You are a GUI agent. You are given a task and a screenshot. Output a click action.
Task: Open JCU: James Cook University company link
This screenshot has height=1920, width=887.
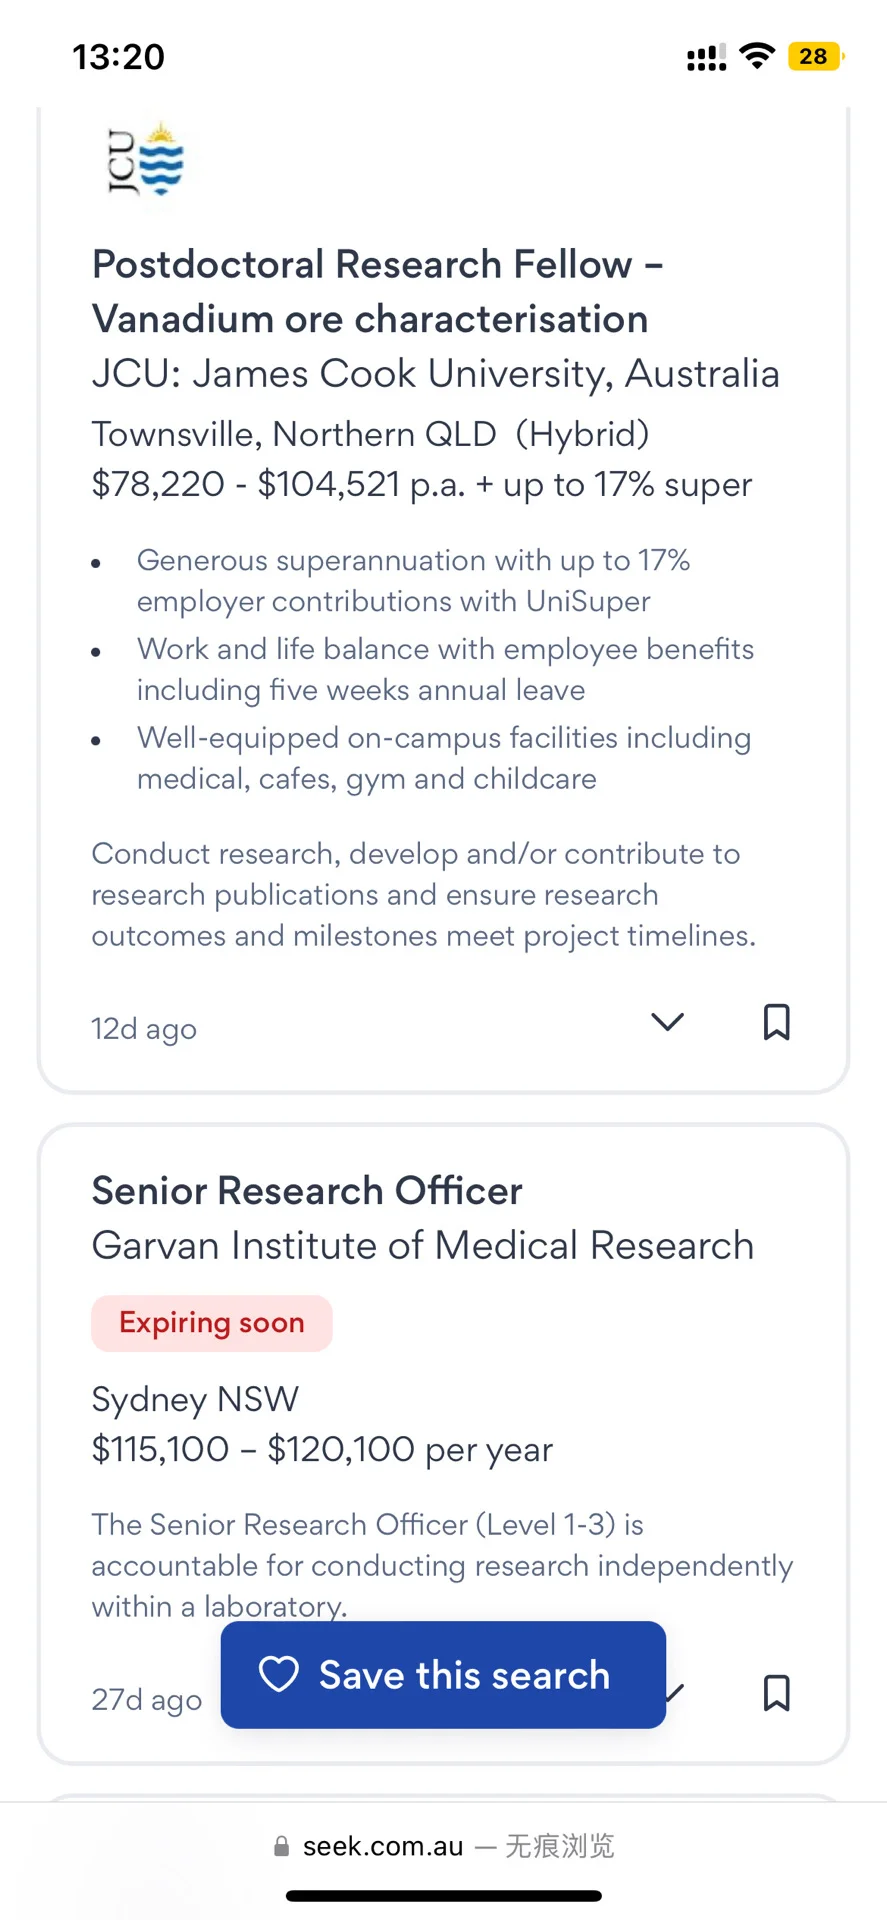436,374
